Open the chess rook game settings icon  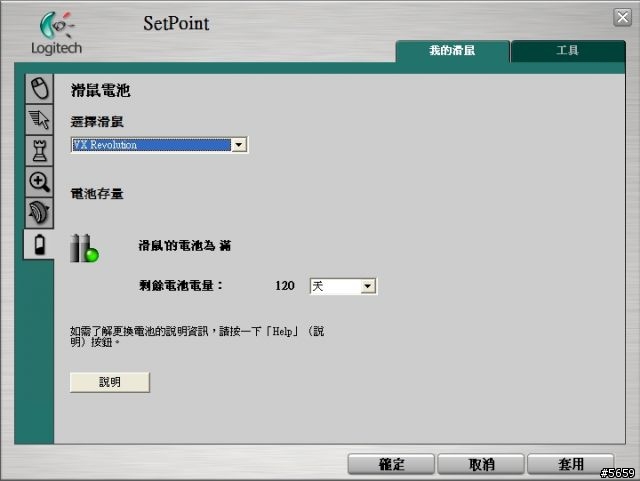click(x=40, y=150)
